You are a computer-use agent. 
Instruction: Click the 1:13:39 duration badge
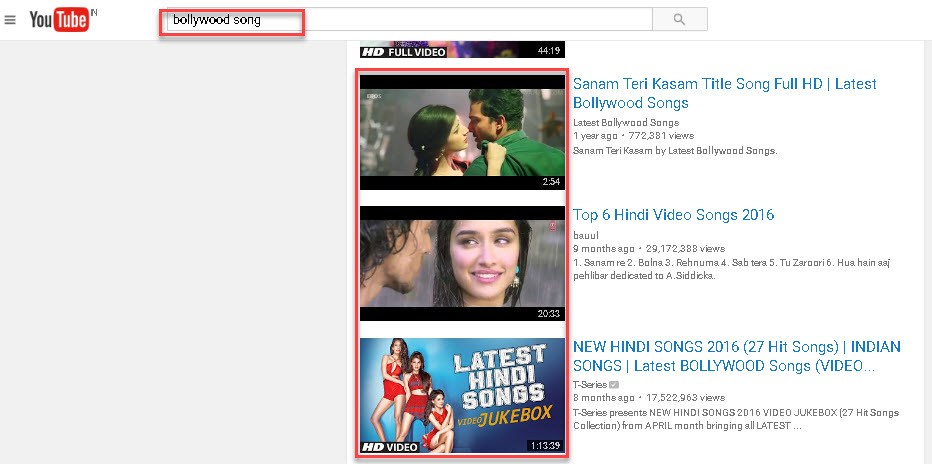coord(545,445)
